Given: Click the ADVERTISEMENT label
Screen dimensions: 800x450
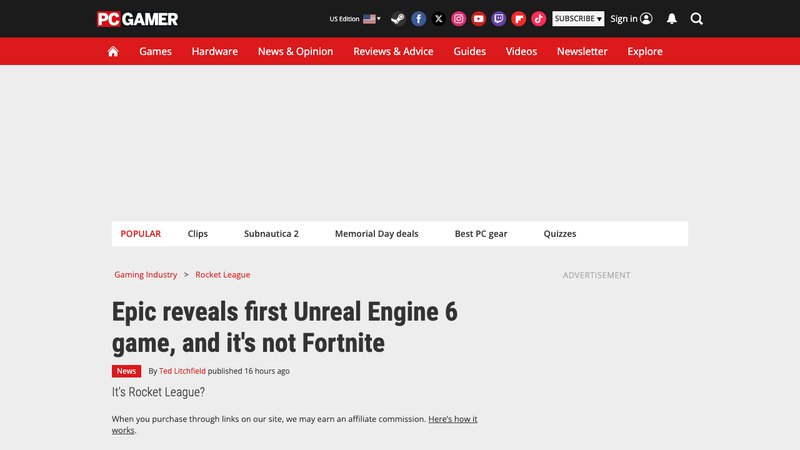Looking at the screenshot, I should click(596, 275).
